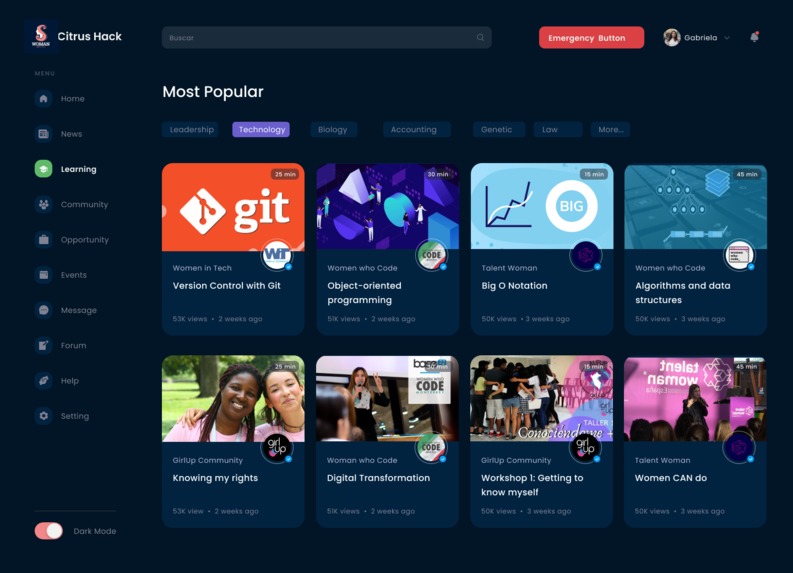Screen dimensions: 793x573
Task: Click '53K views' on Git card
Action: tap(190, 319)
